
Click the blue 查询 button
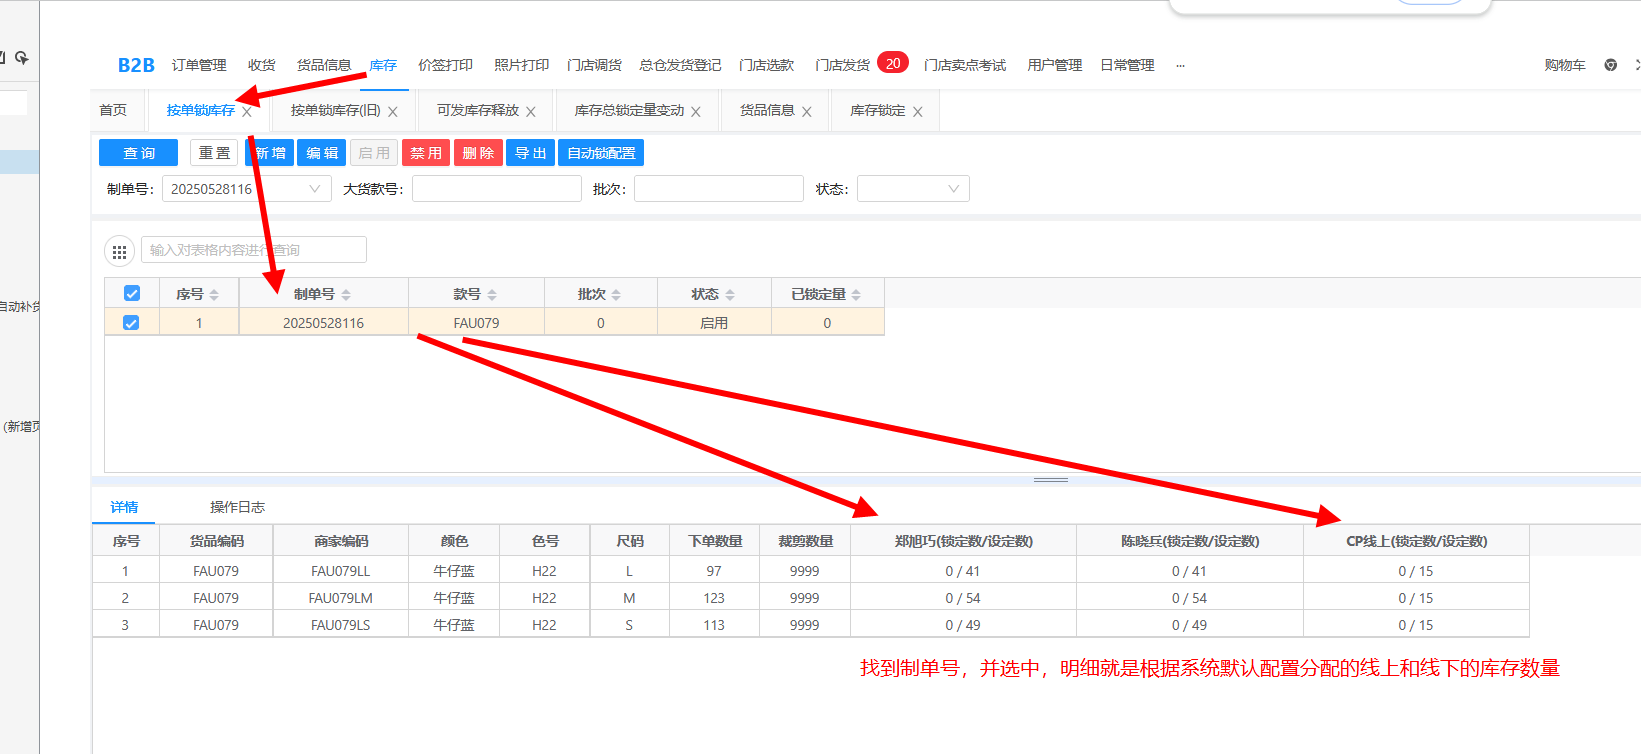[x=139, y=153]
